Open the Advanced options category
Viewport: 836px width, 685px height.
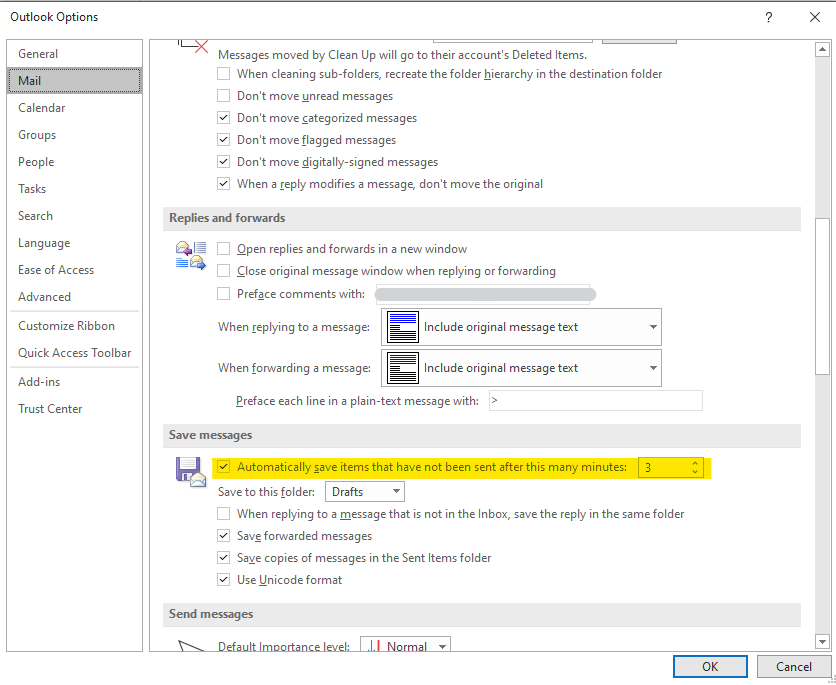[x=75, y=296]
